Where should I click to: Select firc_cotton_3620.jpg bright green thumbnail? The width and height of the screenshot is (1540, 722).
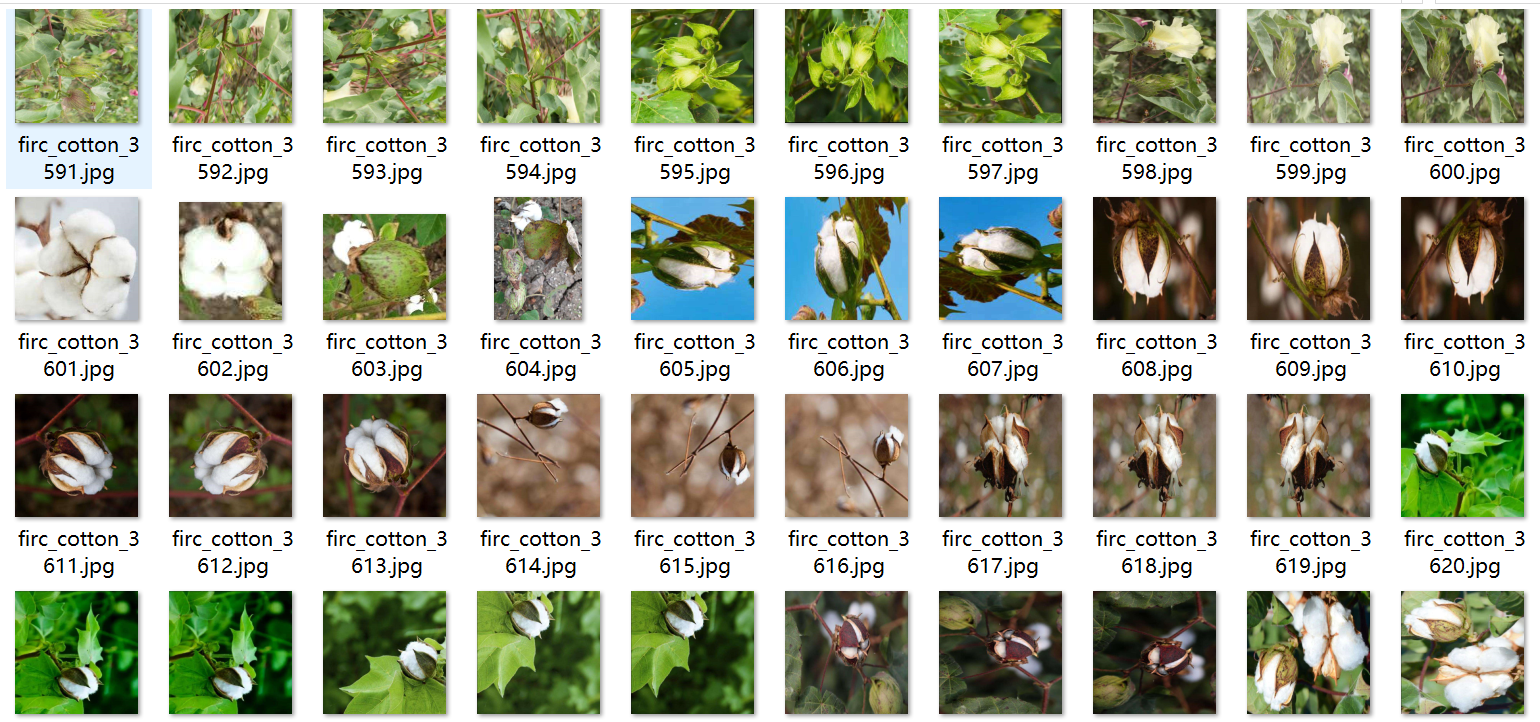coord(1463,455)
